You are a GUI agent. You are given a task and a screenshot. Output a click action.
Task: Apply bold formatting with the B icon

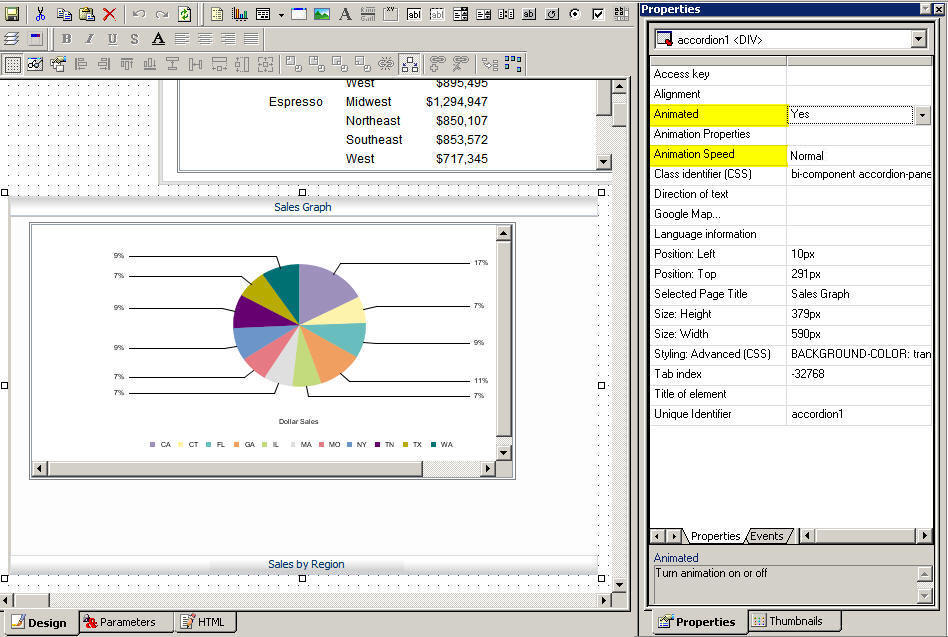tap(66, 39)
